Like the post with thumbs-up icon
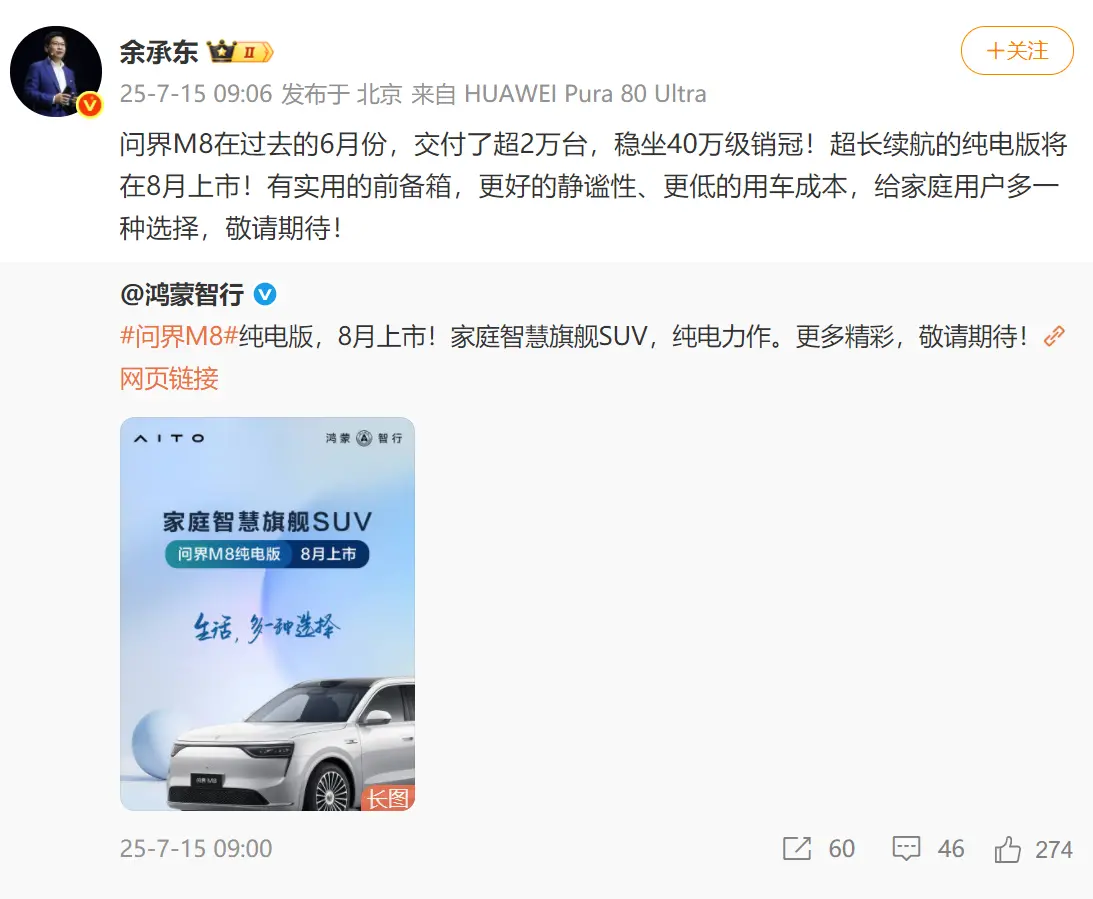The width and height of the screenshot is (1093, 899). (1007, 849)
